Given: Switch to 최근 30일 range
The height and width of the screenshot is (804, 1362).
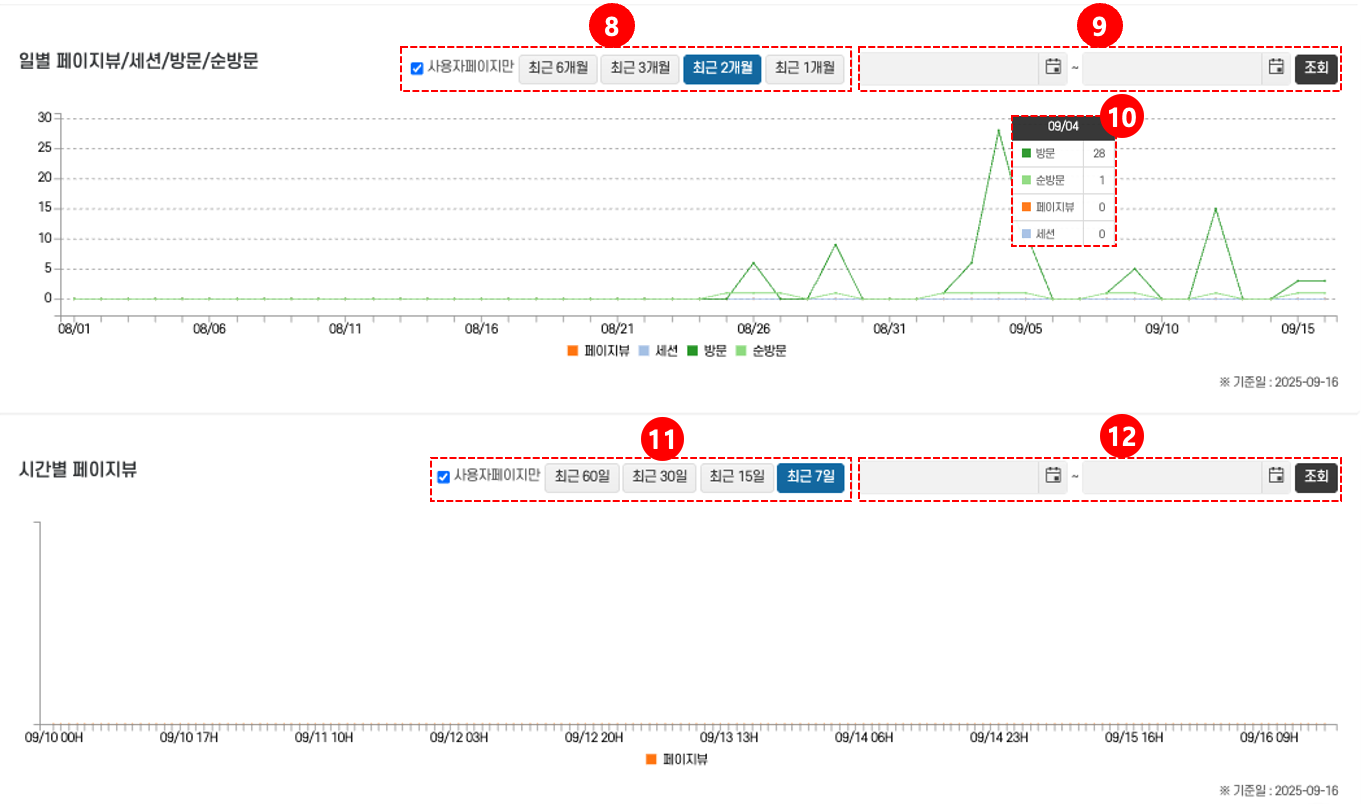Looking at the screenshot, I should point(660,477).
